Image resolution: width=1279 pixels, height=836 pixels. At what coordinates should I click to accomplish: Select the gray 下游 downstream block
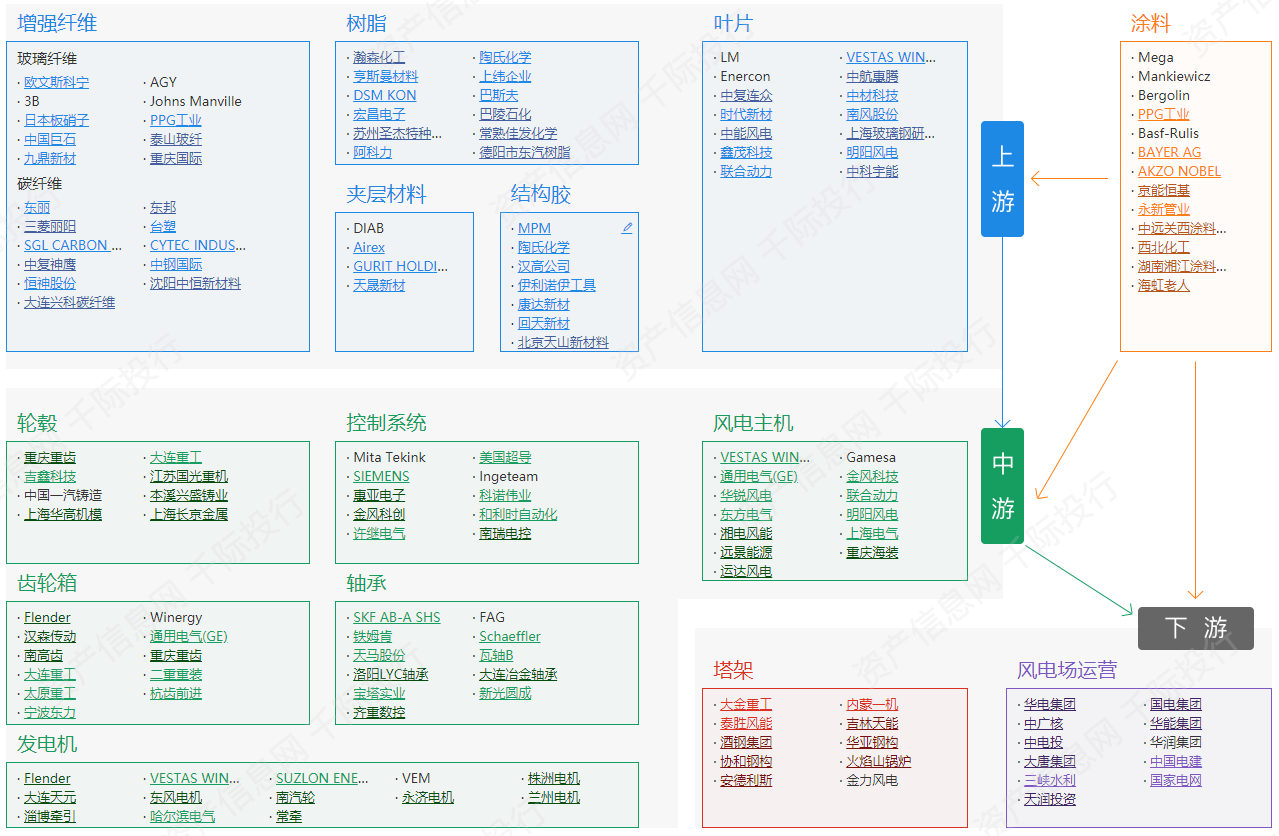point(1195,628)
